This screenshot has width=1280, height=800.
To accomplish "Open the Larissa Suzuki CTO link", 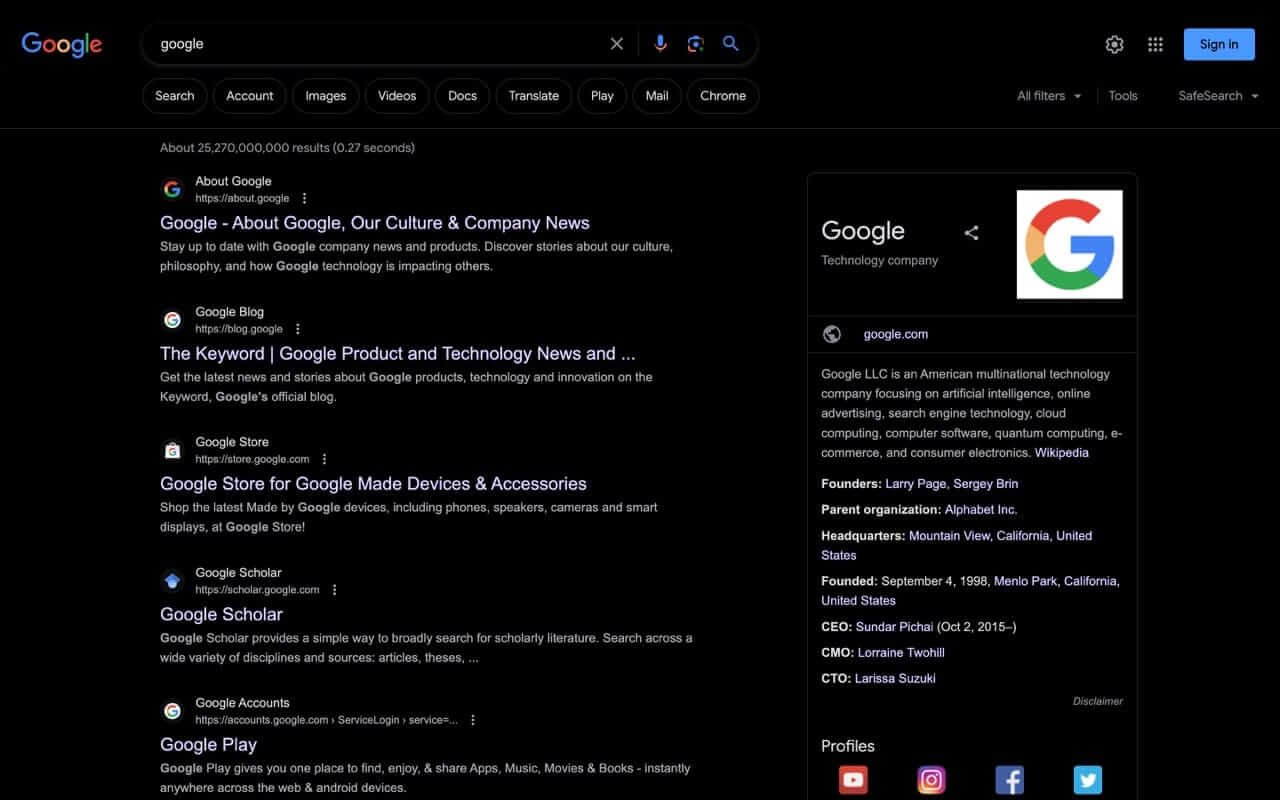I will click(895, 679).
